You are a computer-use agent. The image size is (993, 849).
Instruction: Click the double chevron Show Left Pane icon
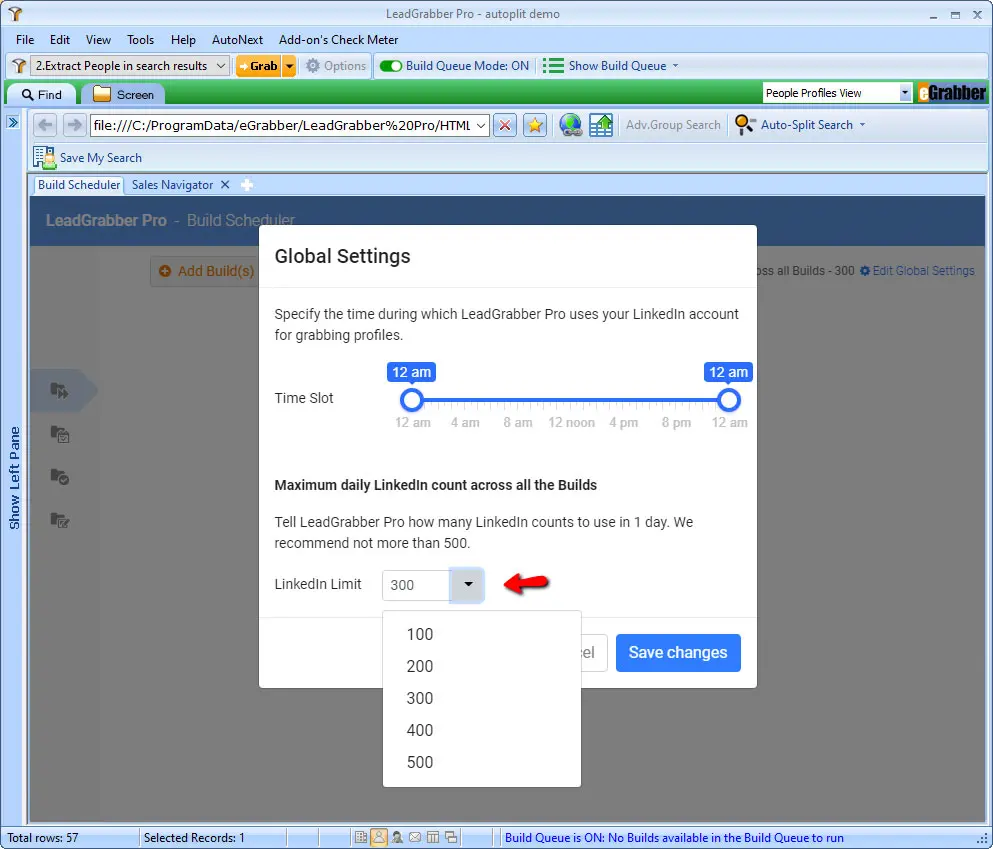click(x=13, y=122)
